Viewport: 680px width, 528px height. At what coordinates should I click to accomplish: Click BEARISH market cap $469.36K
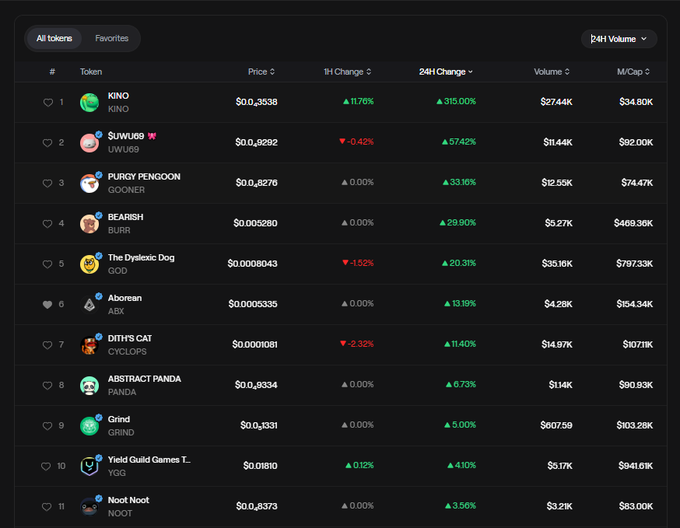tap(633, 223)
